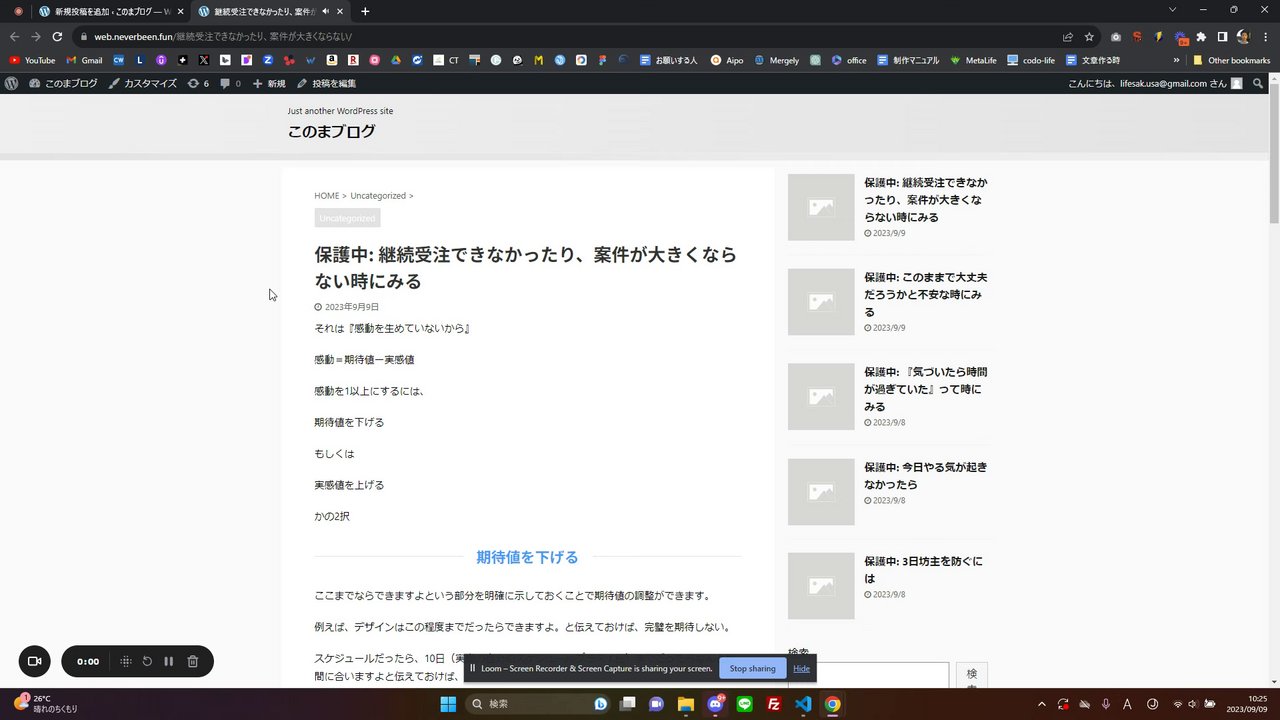The height and width of the screenshot is (720, 1280).
Task: Open File Explorer from taskbar
Action: point(686,704)
